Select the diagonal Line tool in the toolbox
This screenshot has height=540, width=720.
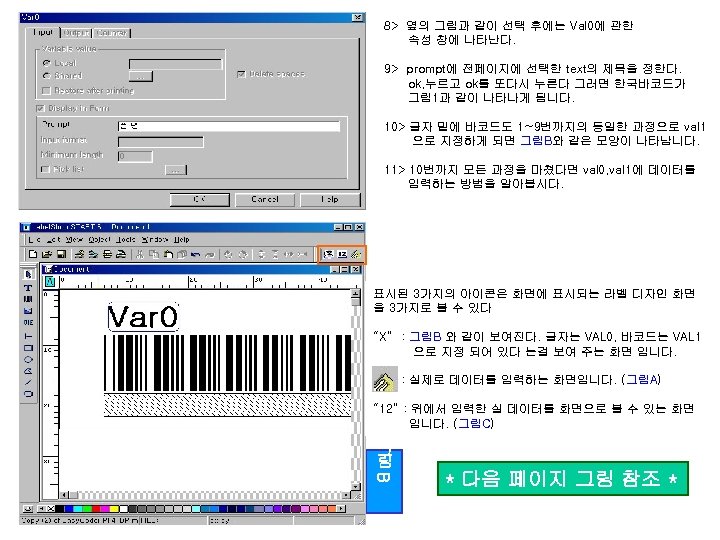coord(28,382)
